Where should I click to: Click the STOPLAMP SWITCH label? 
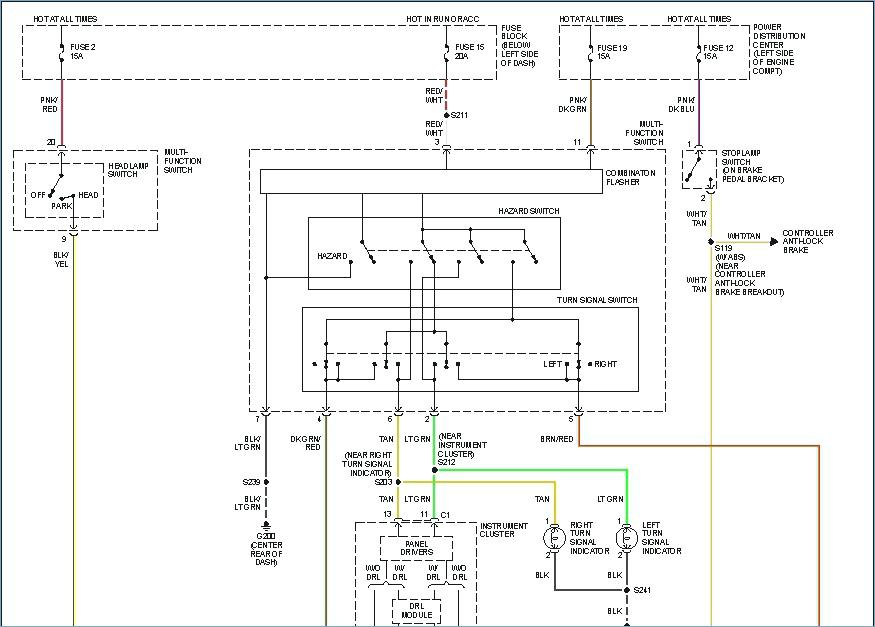pyautogui.click(x=752, y=166)
